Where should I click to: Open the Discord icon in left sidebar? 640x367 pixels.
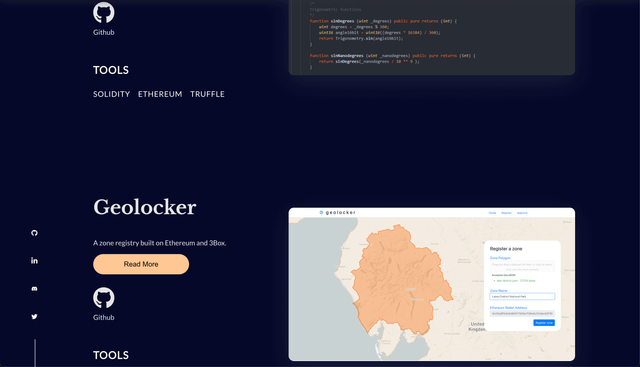coord(34,289)
